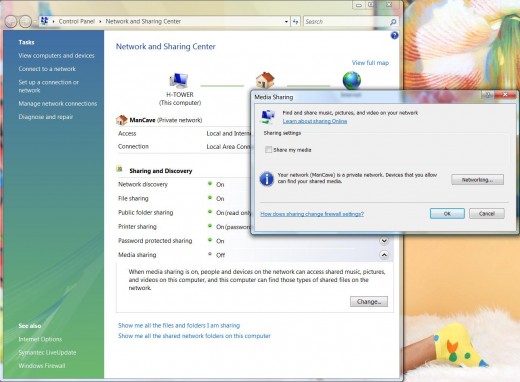Viewport: 520px width, 382px height.
Task: Confirm Media Sharing dialog with OK
Action: tap(447, 214)
